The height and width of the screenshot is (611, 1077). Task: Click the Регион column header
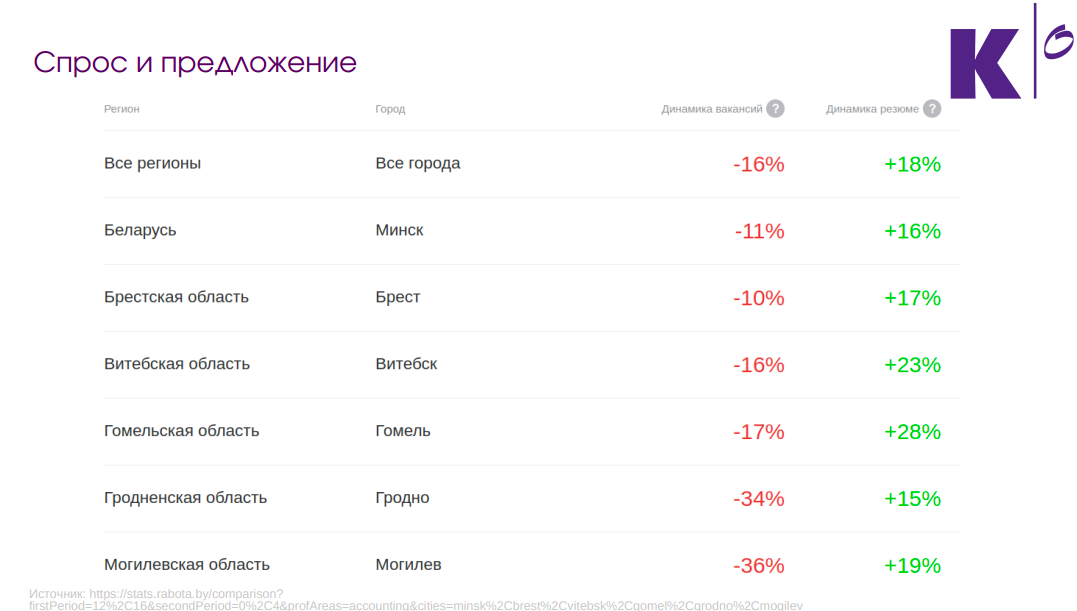(x=122, y=108)
